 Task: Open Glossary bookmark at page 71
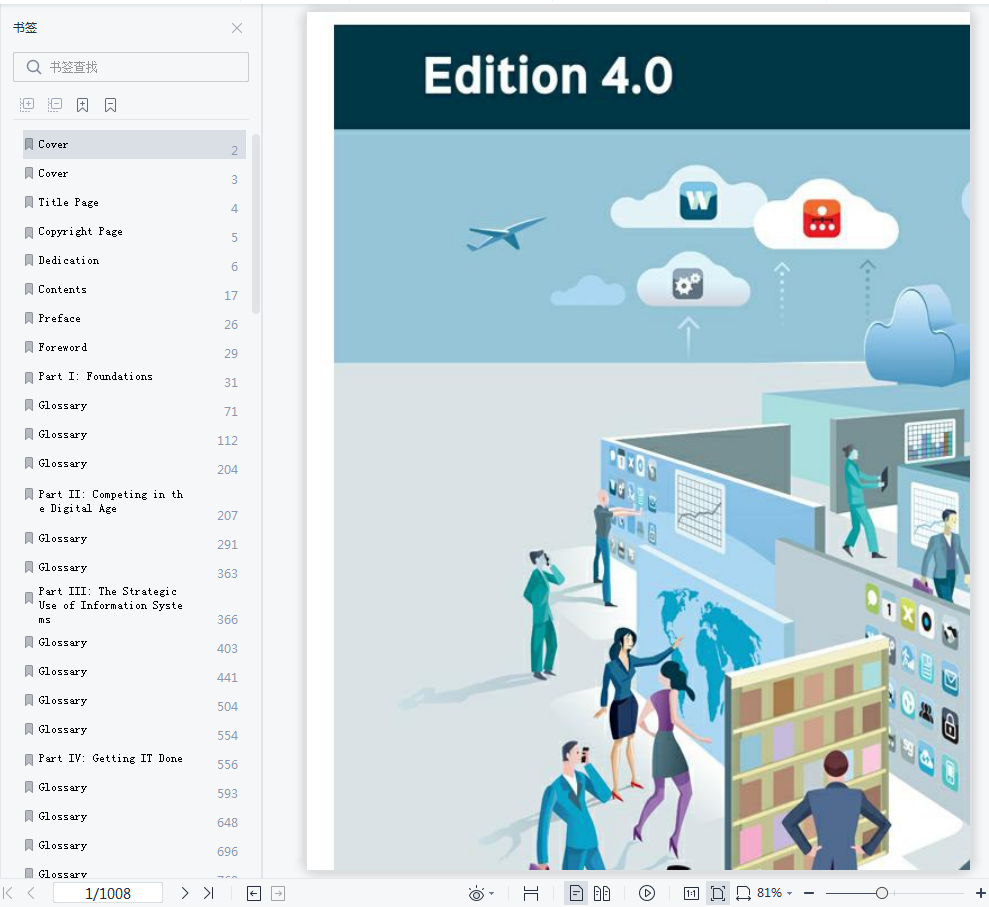[134, 406]
